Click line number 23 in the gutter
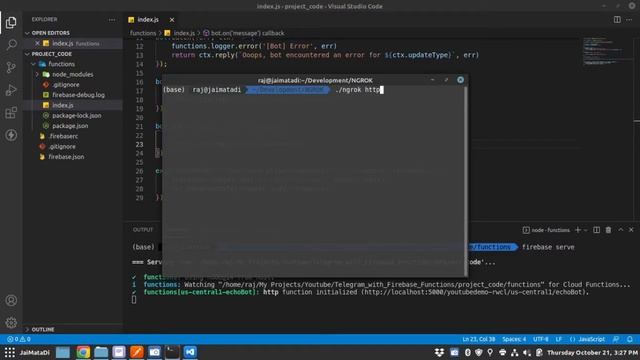640x360 pixels. (140, 144)
